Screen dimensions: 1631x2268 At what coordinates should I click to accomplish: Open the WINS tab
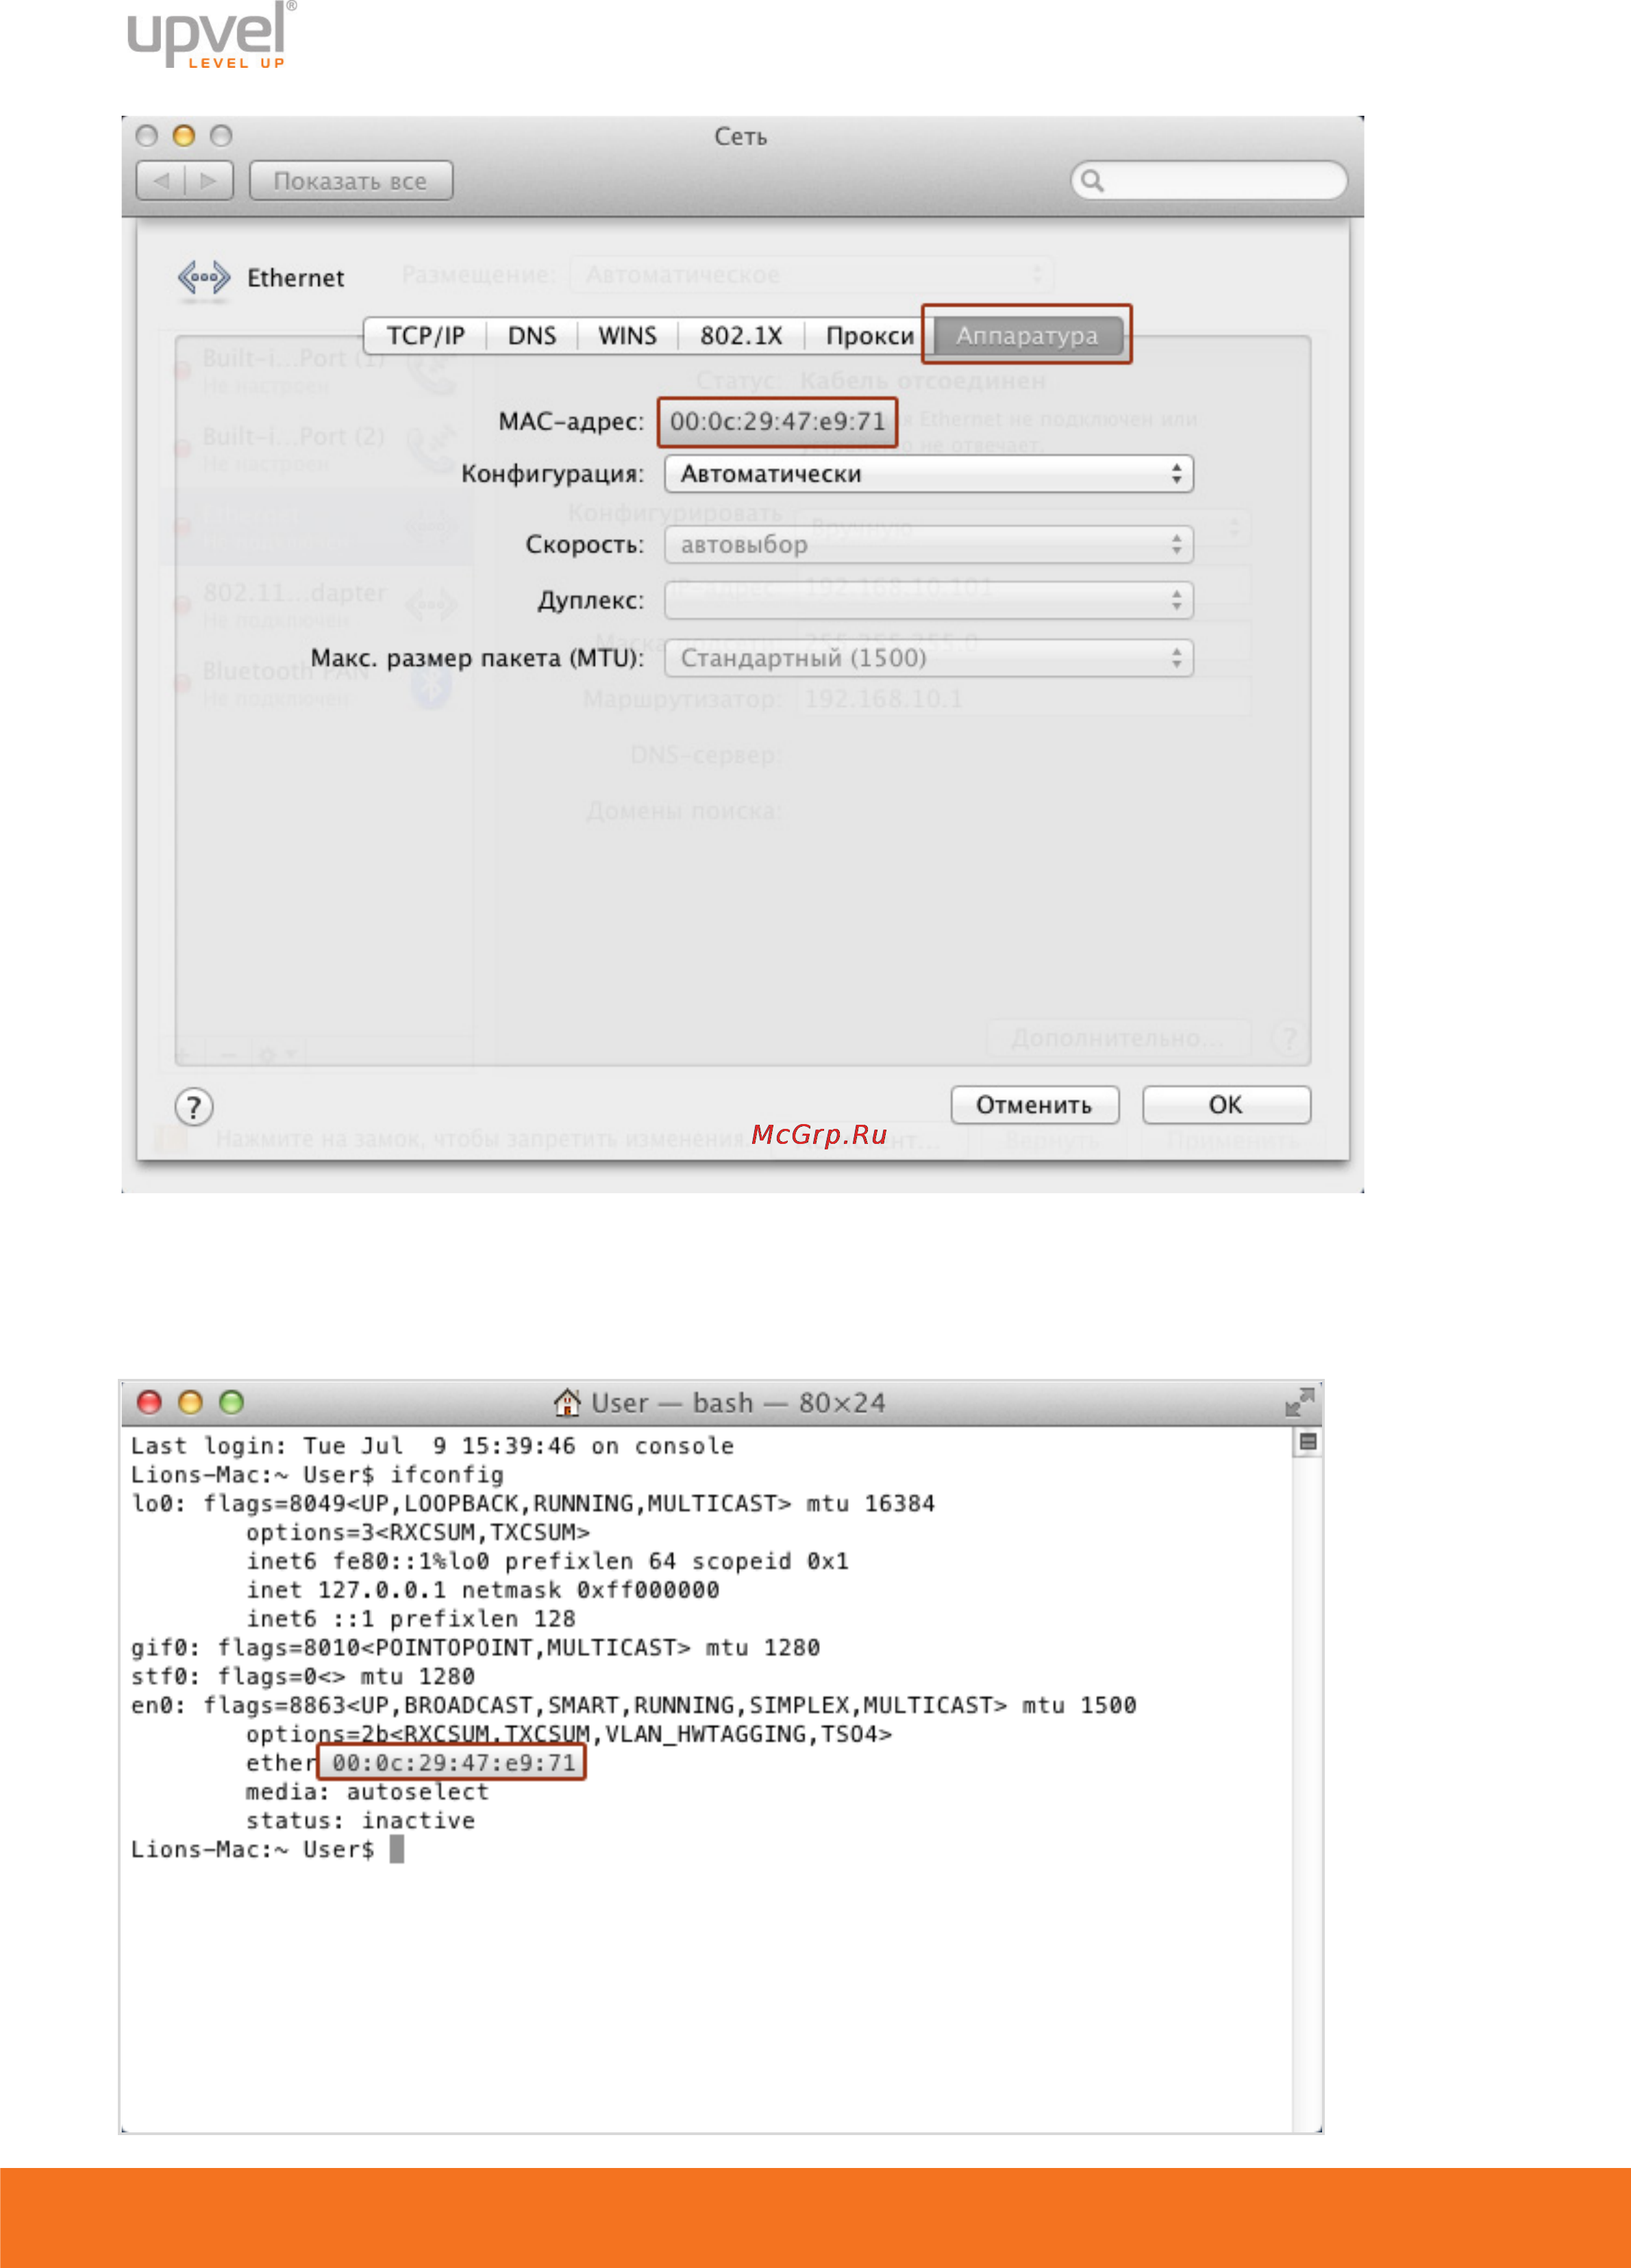click(x=627, y=336)
